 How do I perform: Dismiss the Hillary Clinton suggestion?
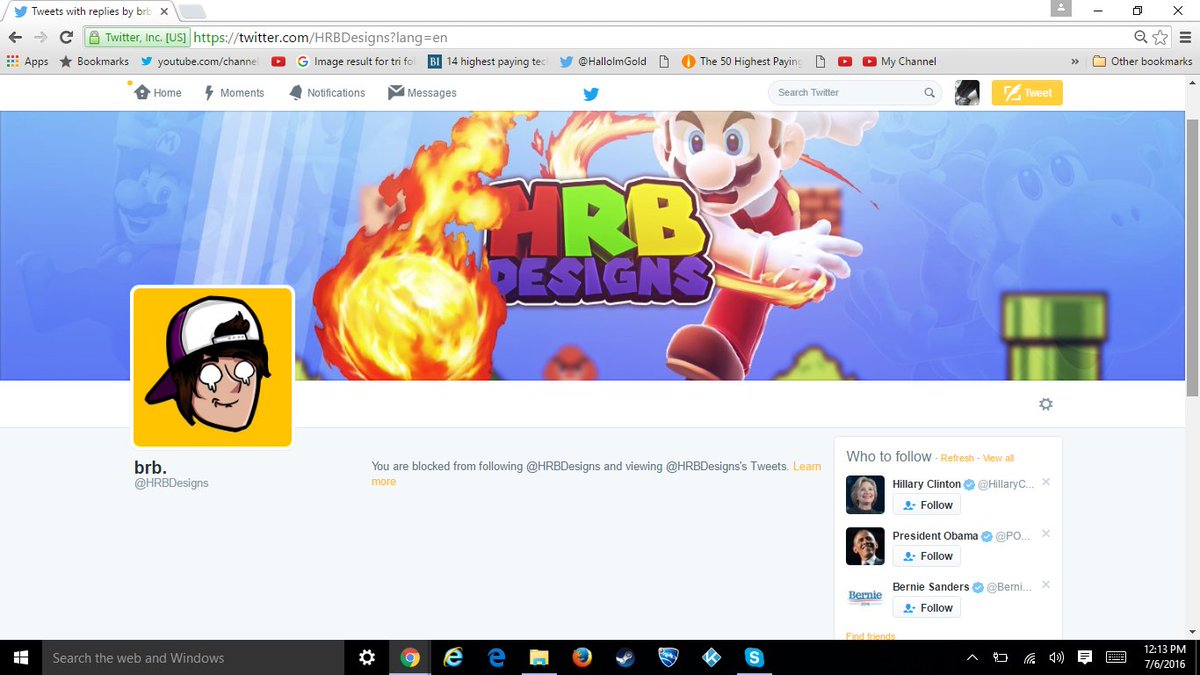[x=1046, y=482]
